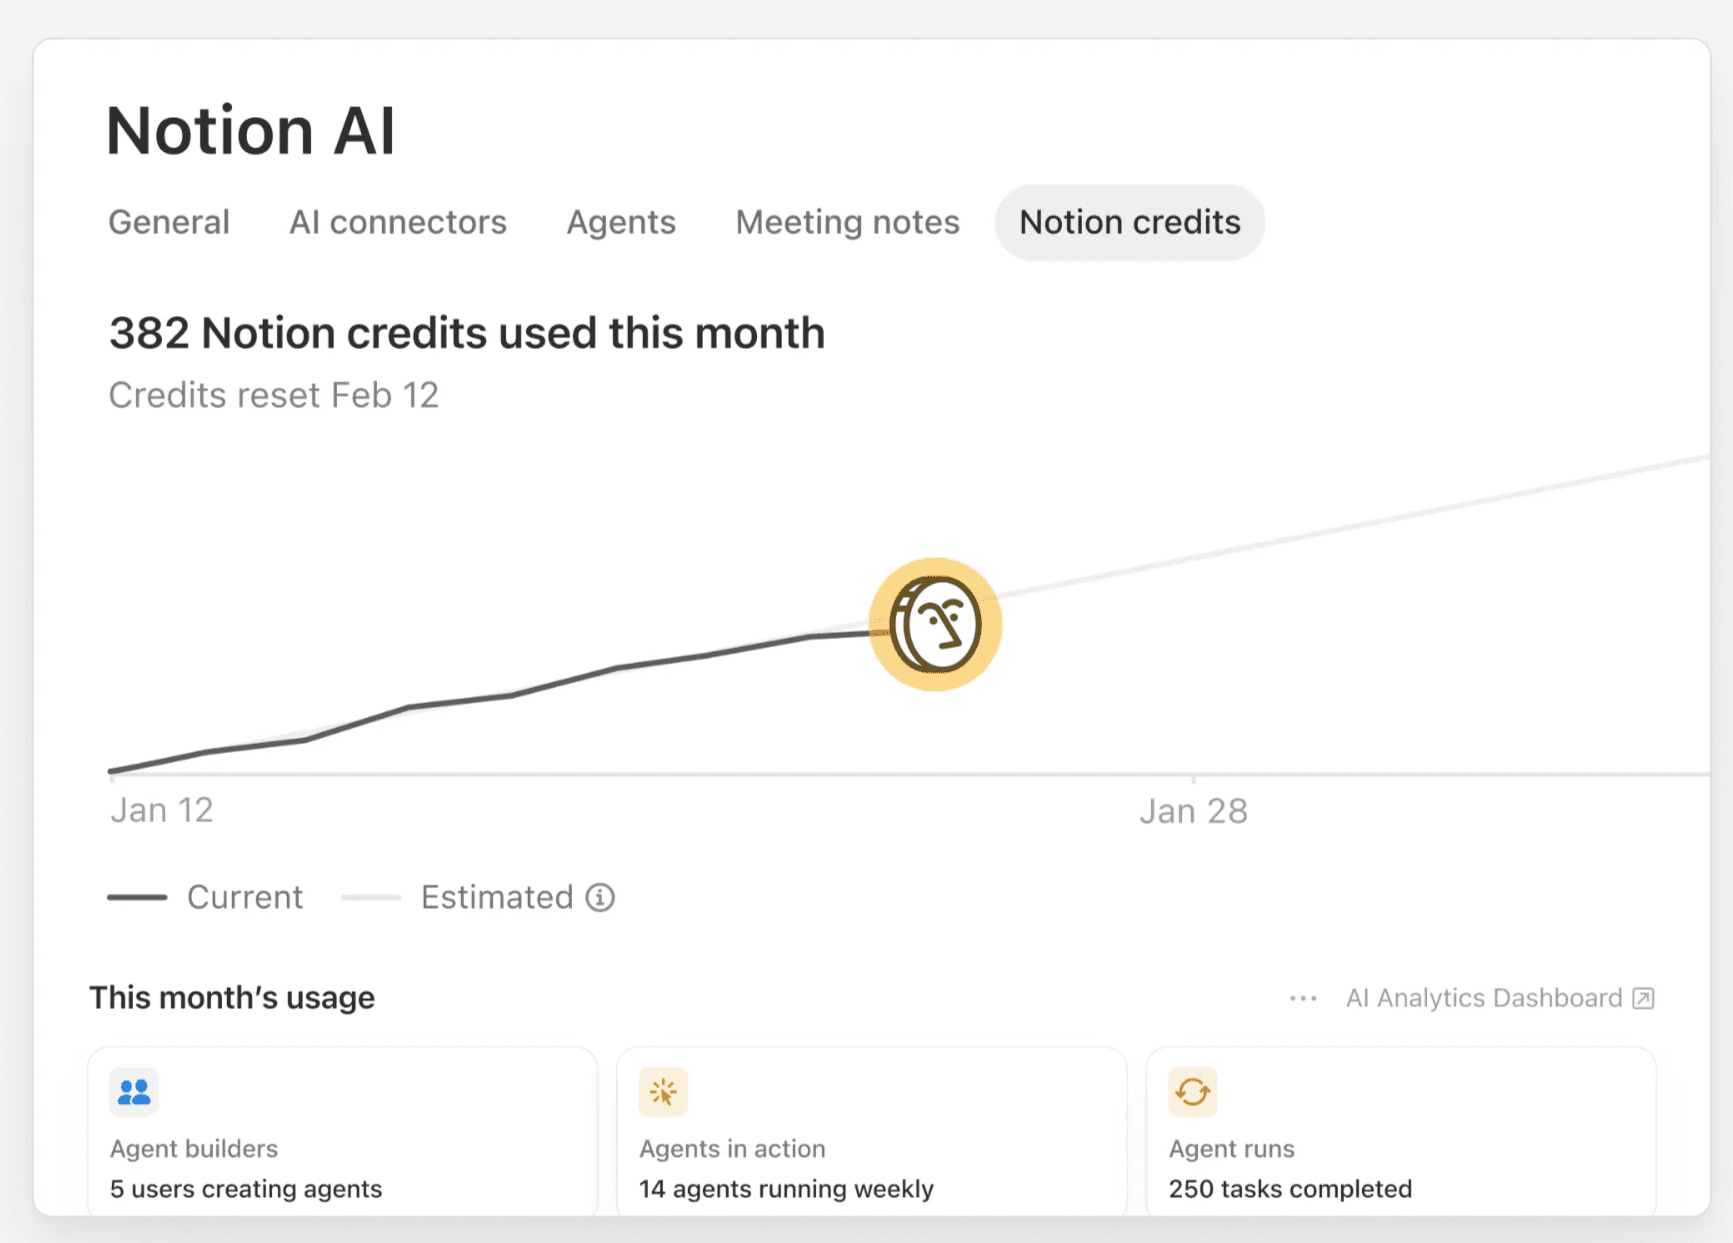Click the Notion credits coin icon on chart
1733x1243 pixels.
click(935, 625)
